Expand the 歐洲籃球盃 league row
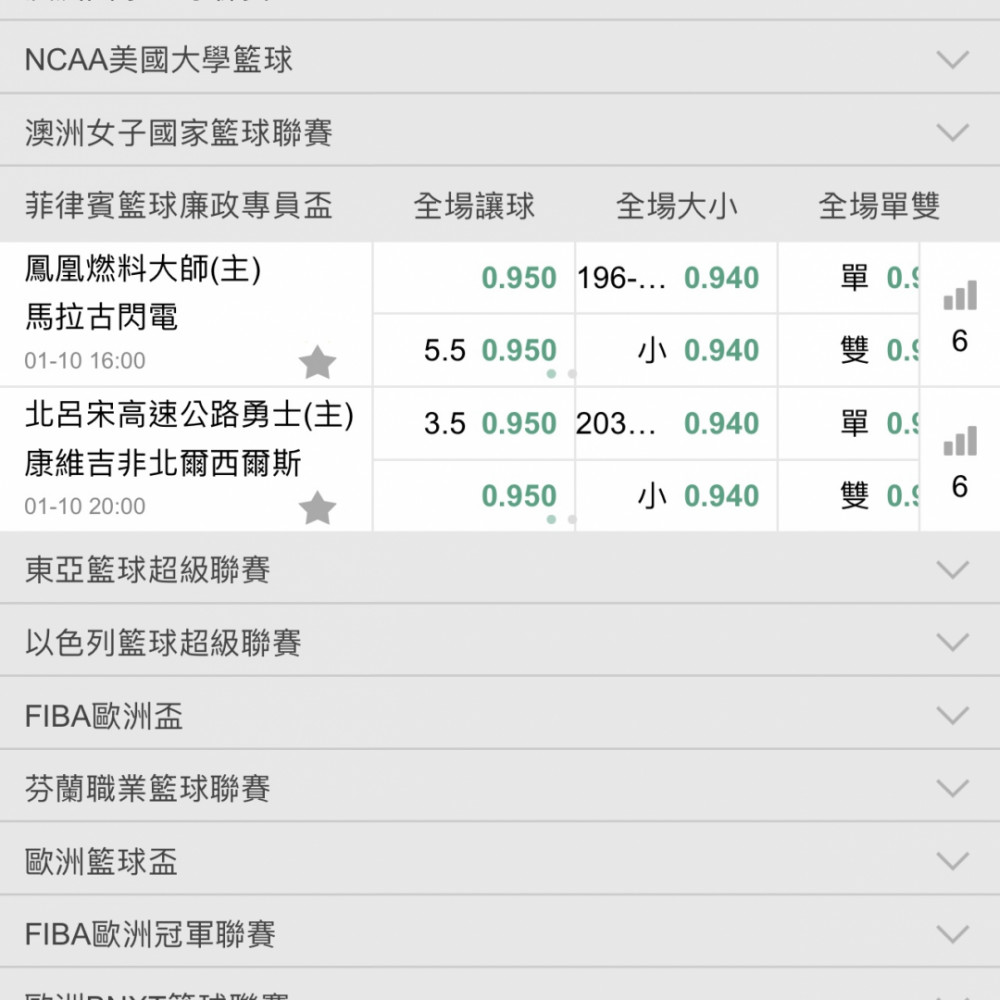This screenshot has height=1000, width=1000. tap(500, 860)
